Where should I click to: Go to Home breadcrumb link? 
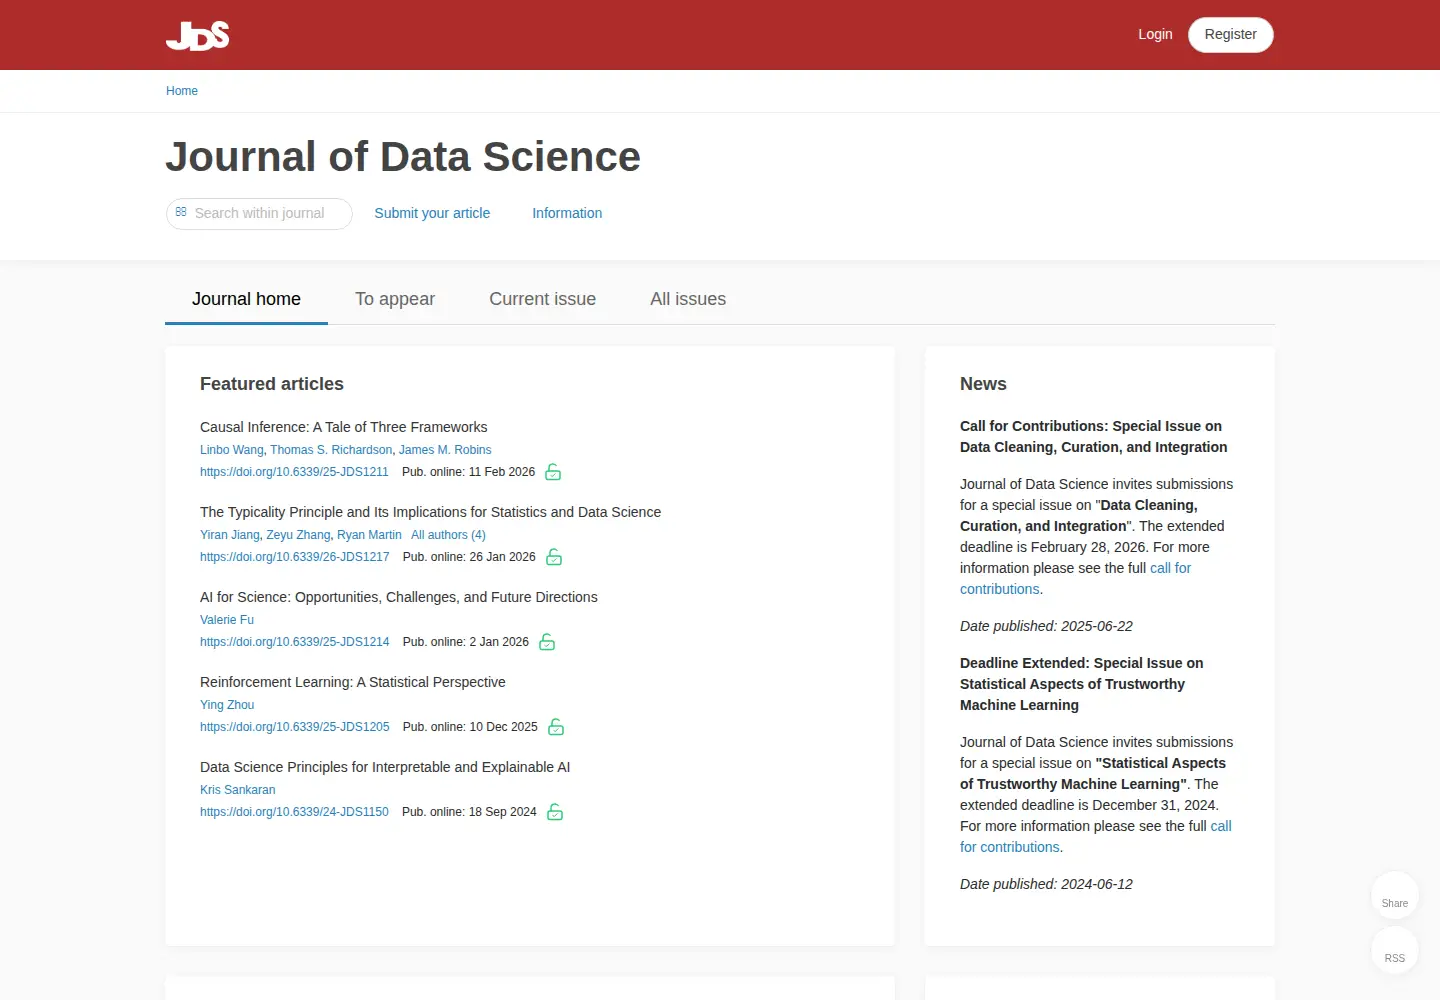(x=182, y=91)
